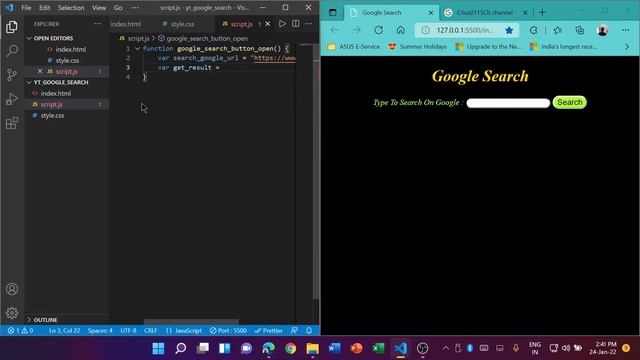
Task: Open the more menus ellipsis in VS Code title bar
Action: pos(135,8)
